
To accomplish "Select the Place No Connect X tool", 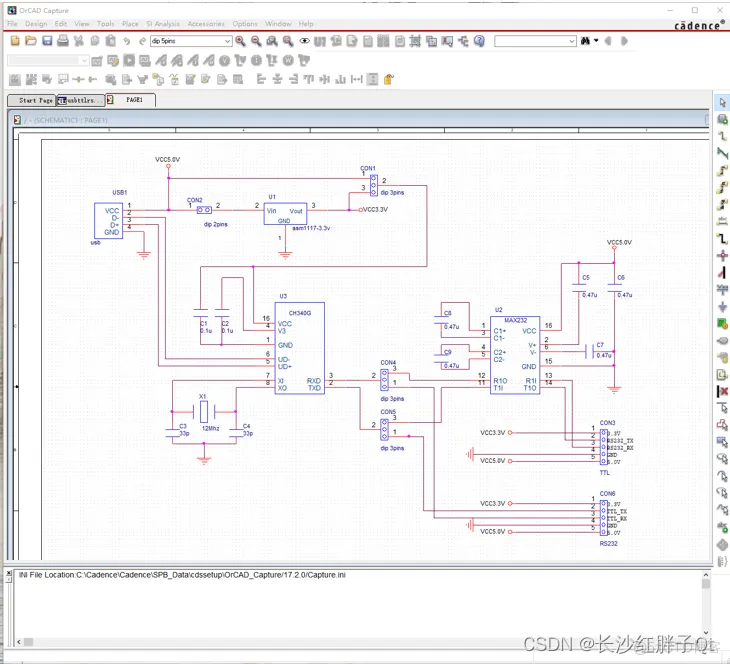I will click(722, 392).
